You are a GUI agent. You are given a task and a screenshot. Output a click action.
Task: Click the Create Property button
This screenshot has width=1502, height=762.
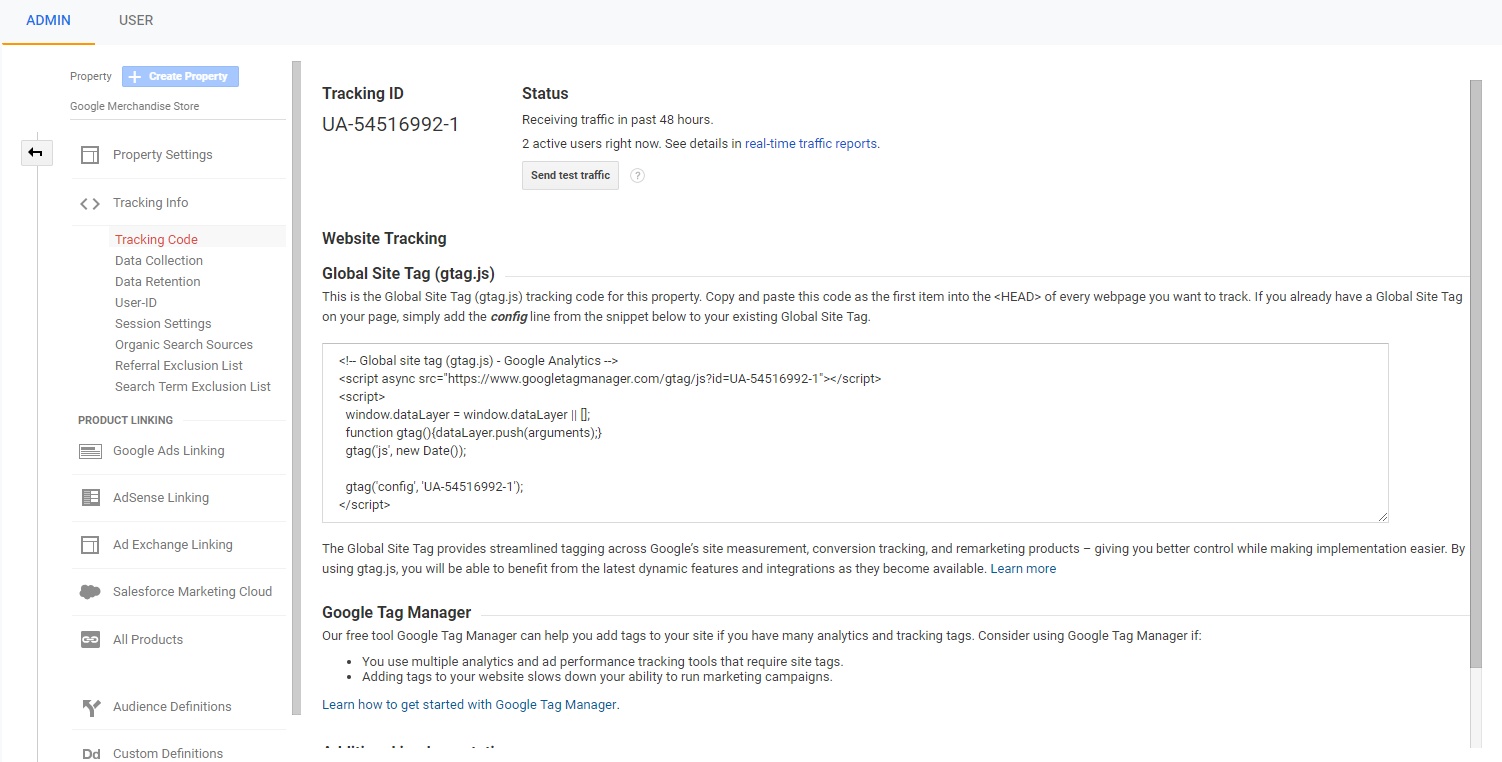coord(180,77)
